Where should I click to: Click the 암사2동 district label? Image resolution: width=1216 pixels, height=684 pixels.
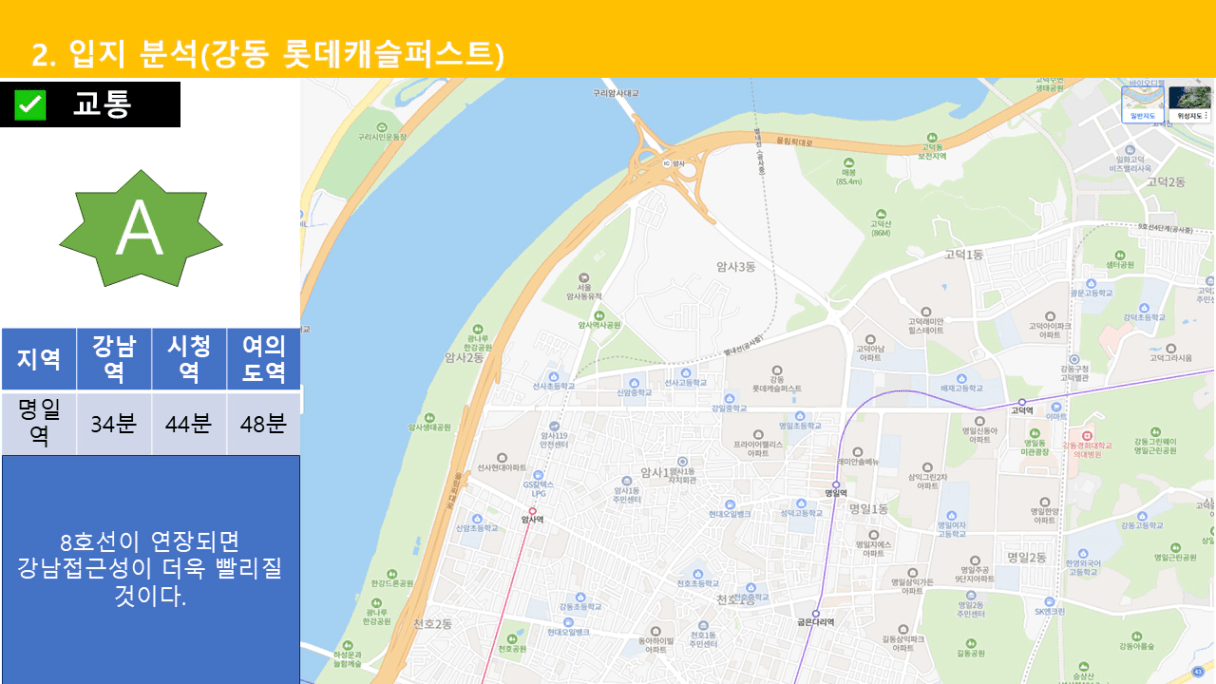(x=464, y=357)
